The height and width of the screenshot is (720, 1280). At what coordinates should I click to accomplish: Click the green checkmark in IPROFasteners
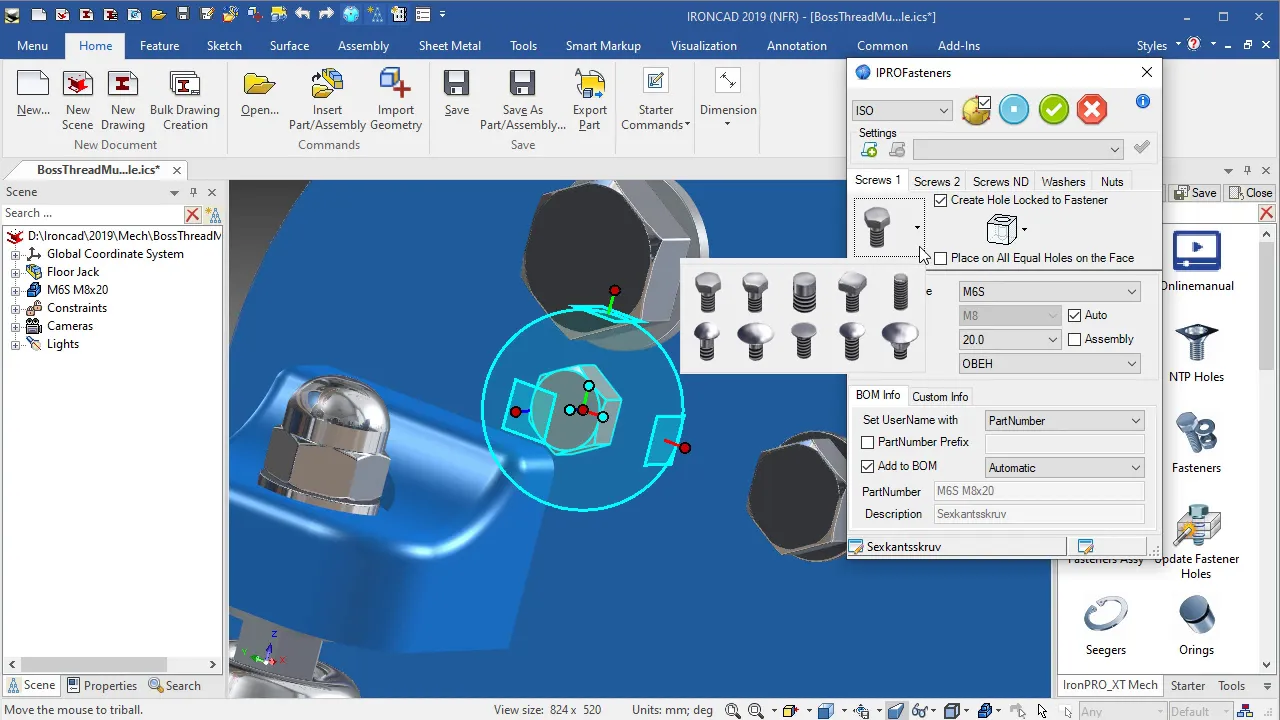[1053, 110]
